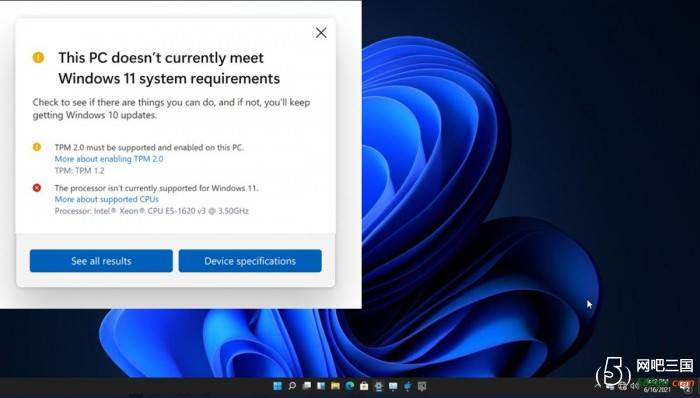Open the Widgets panel icon
700x398 pixels.
(321, 386)
